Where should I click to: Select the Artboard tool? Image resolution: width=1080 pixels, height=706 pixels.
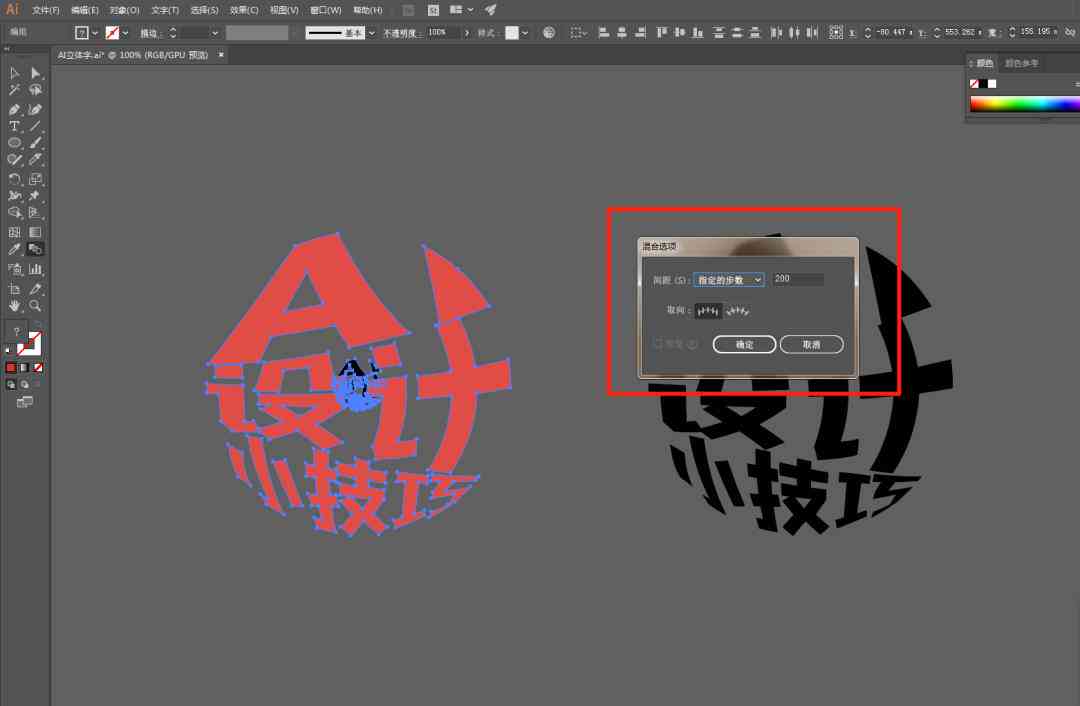coord(14,289)
